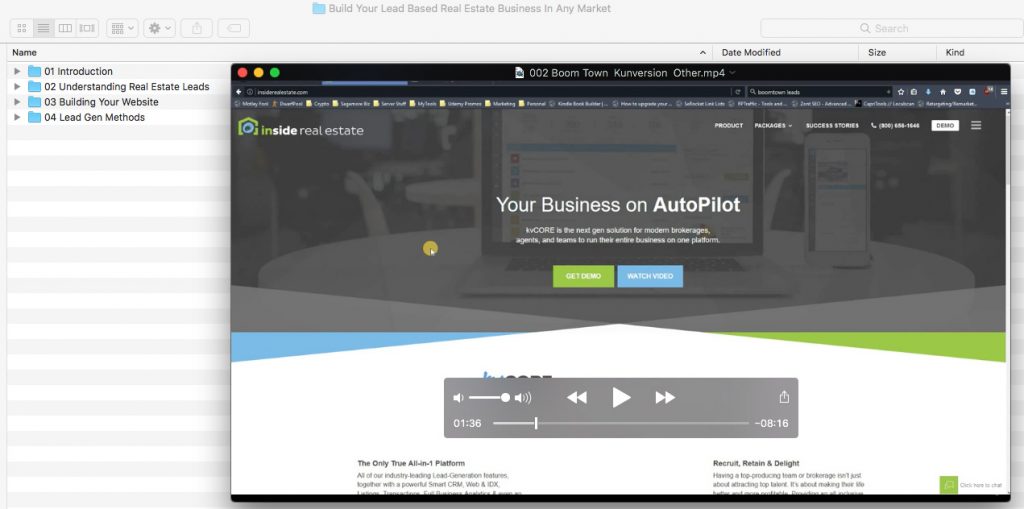1024x509 pixels.
Task: Open the video title dropdown chevron
Action: click(x=732, y=73)
